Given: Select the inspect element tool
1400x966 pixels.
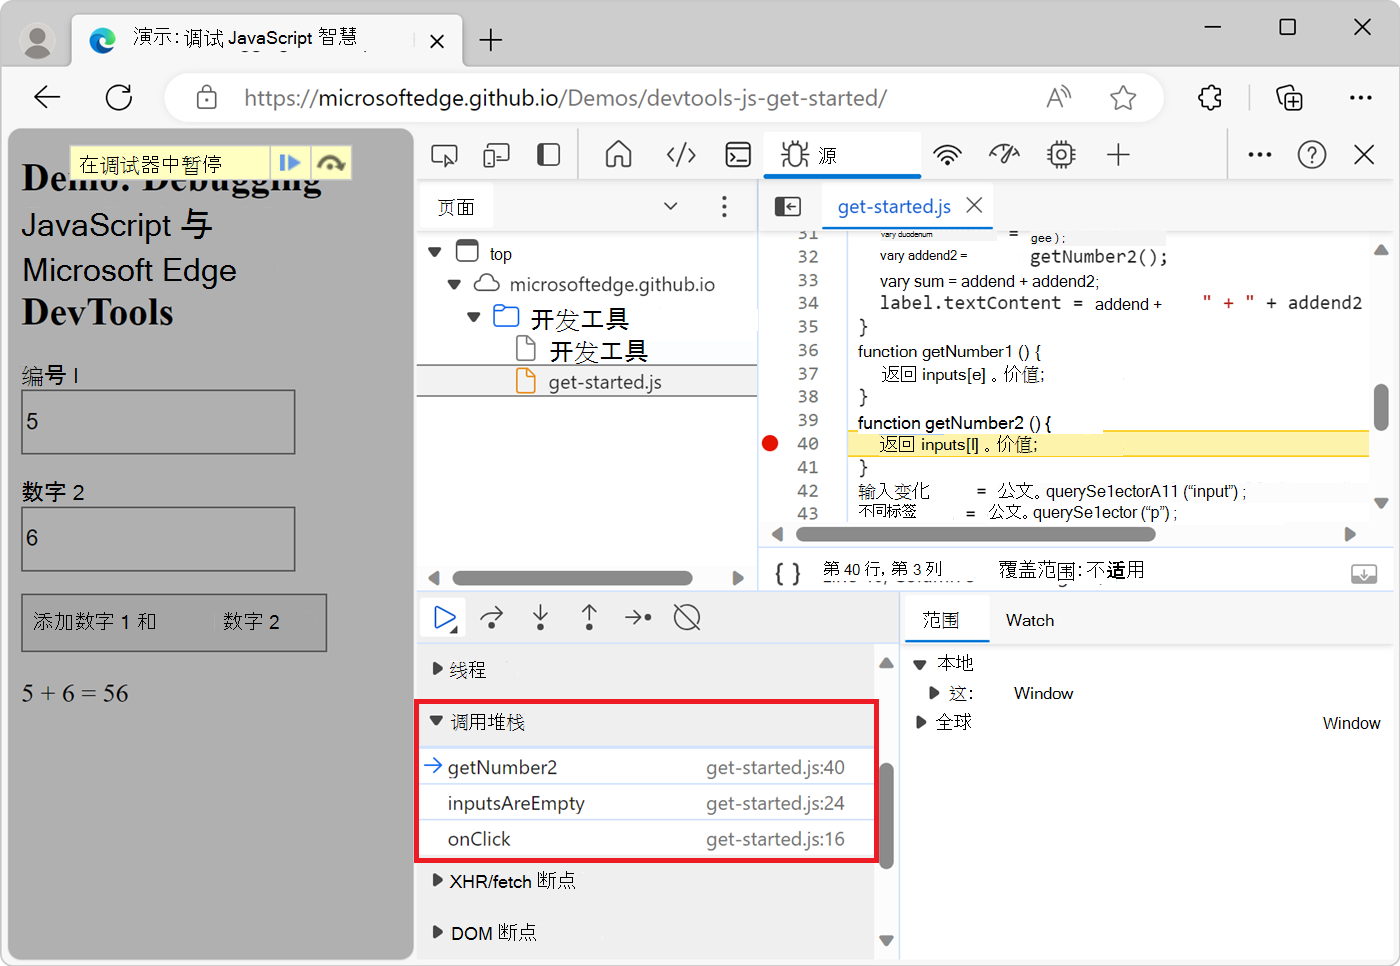Looking at the screenshot, I should click(444, 155).
